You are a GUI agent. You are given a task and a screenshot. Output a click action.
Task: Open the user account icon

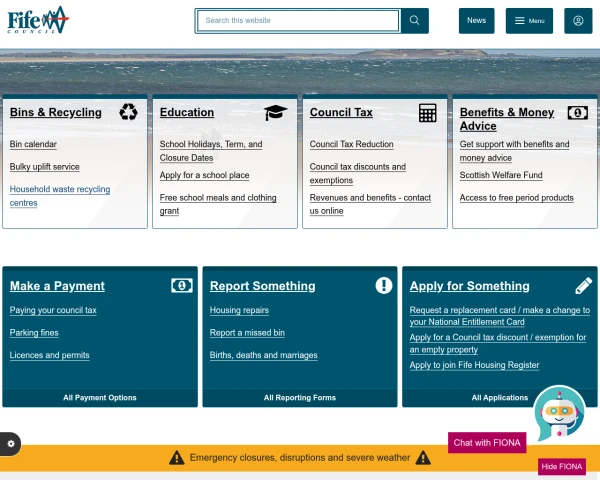tap(578, 21)
